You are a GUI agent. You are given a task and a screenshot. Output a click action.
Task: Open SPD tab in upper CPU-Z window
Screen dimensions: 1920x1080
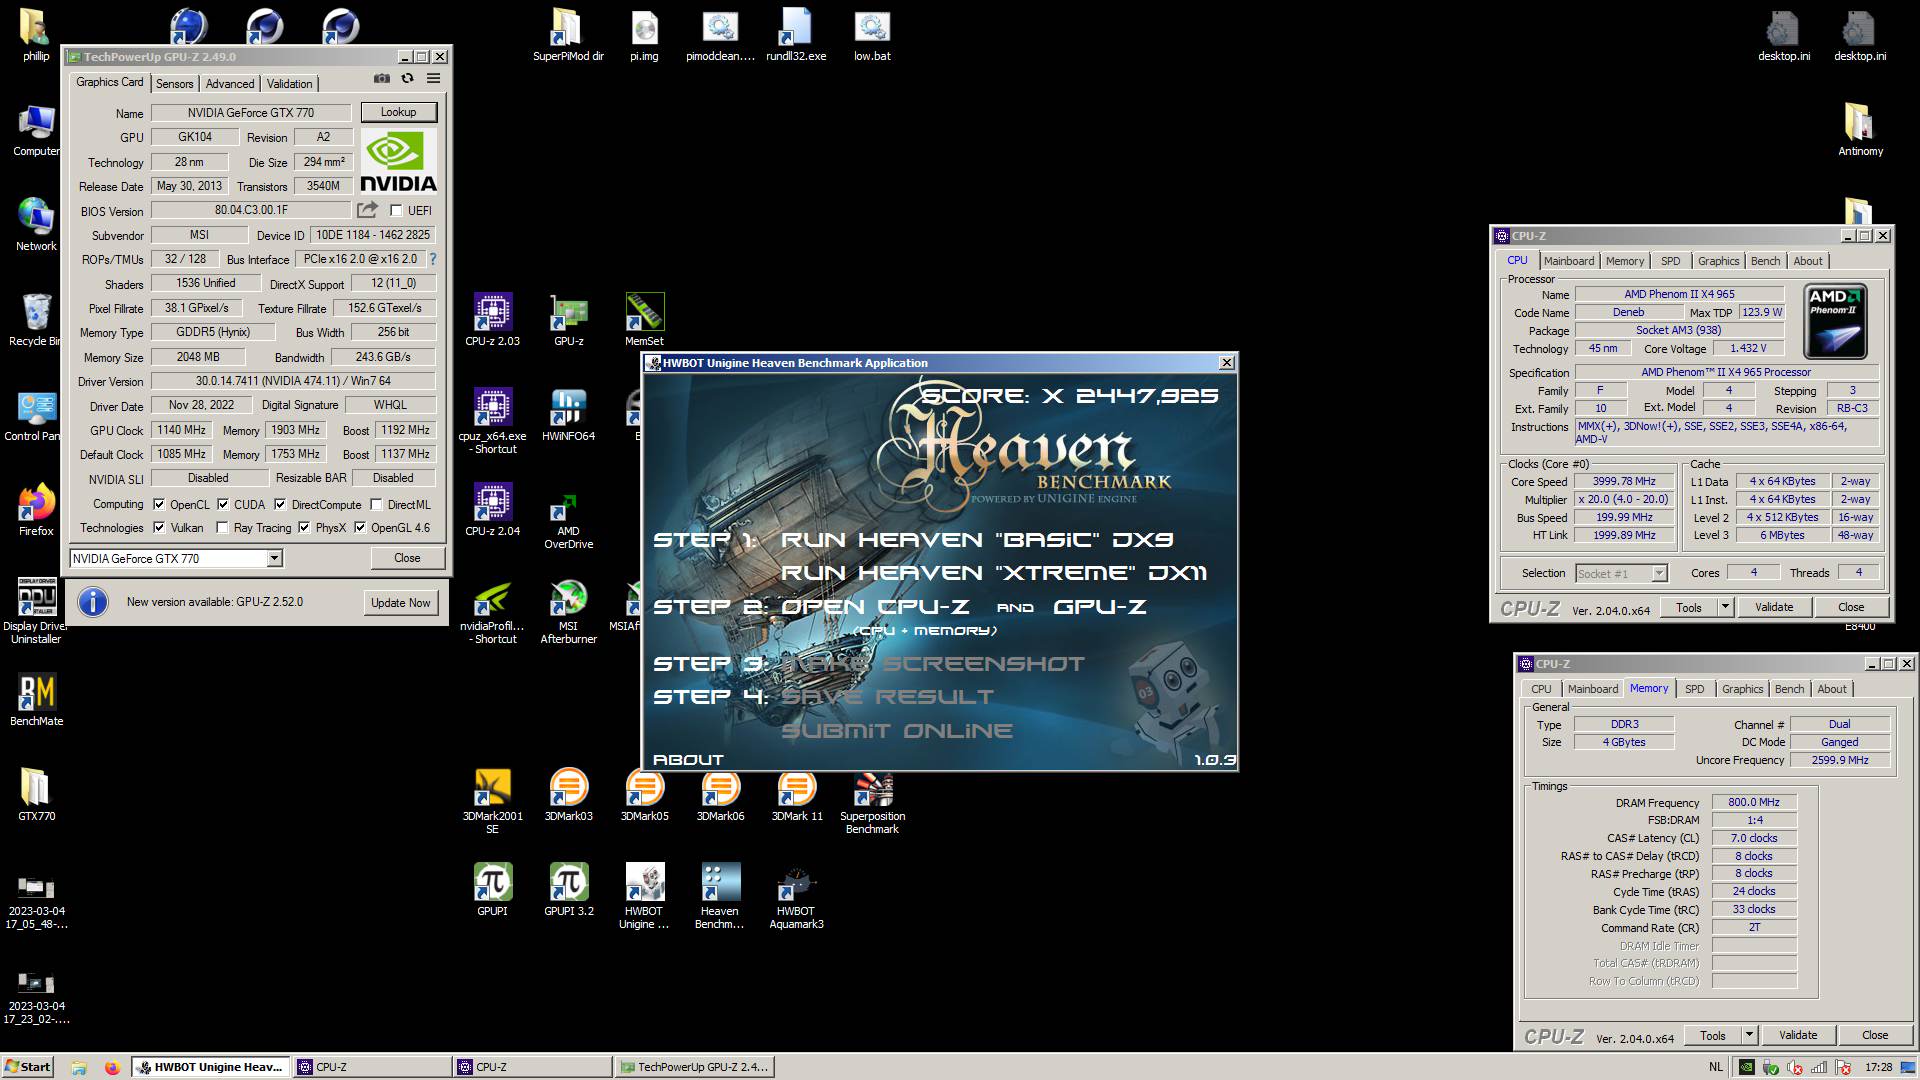point(1670,261)
